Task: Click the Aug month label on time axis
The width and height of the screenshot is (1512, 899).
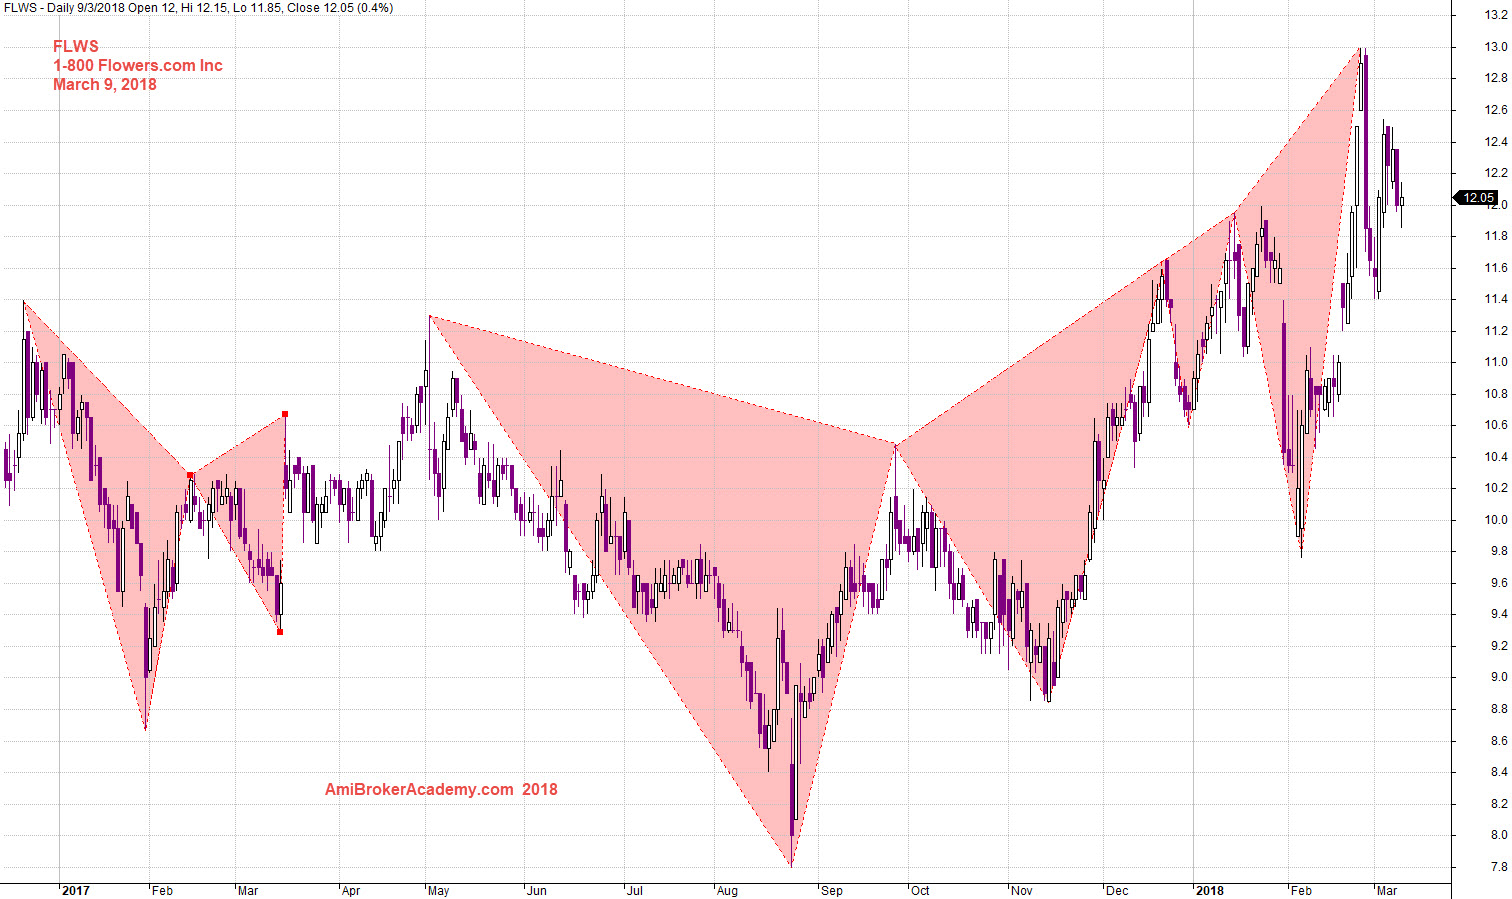Action: point(728,891)
